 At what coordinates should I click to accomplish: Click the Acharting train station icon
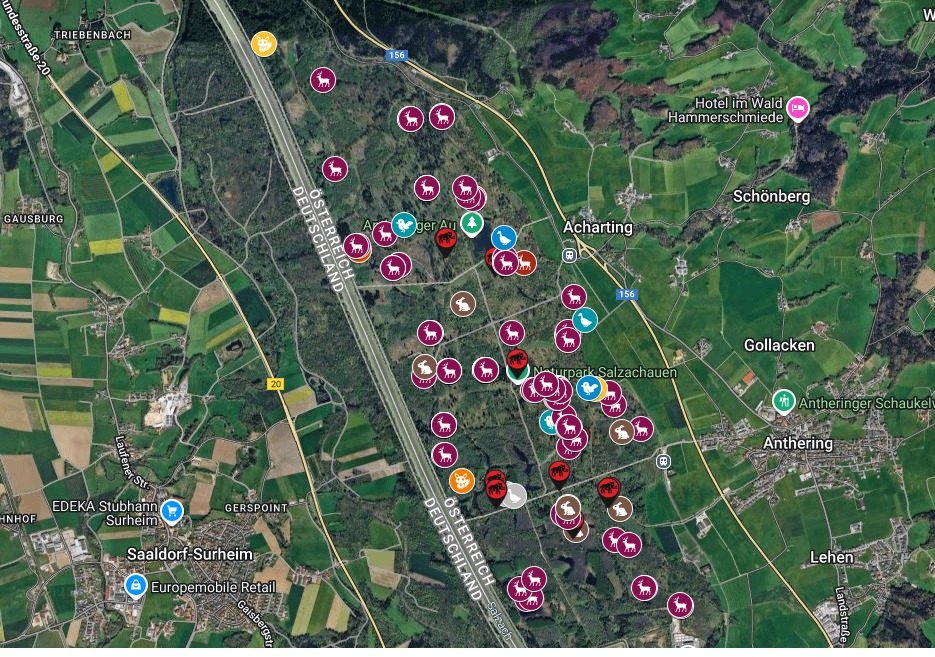click(x=569, y=255)
